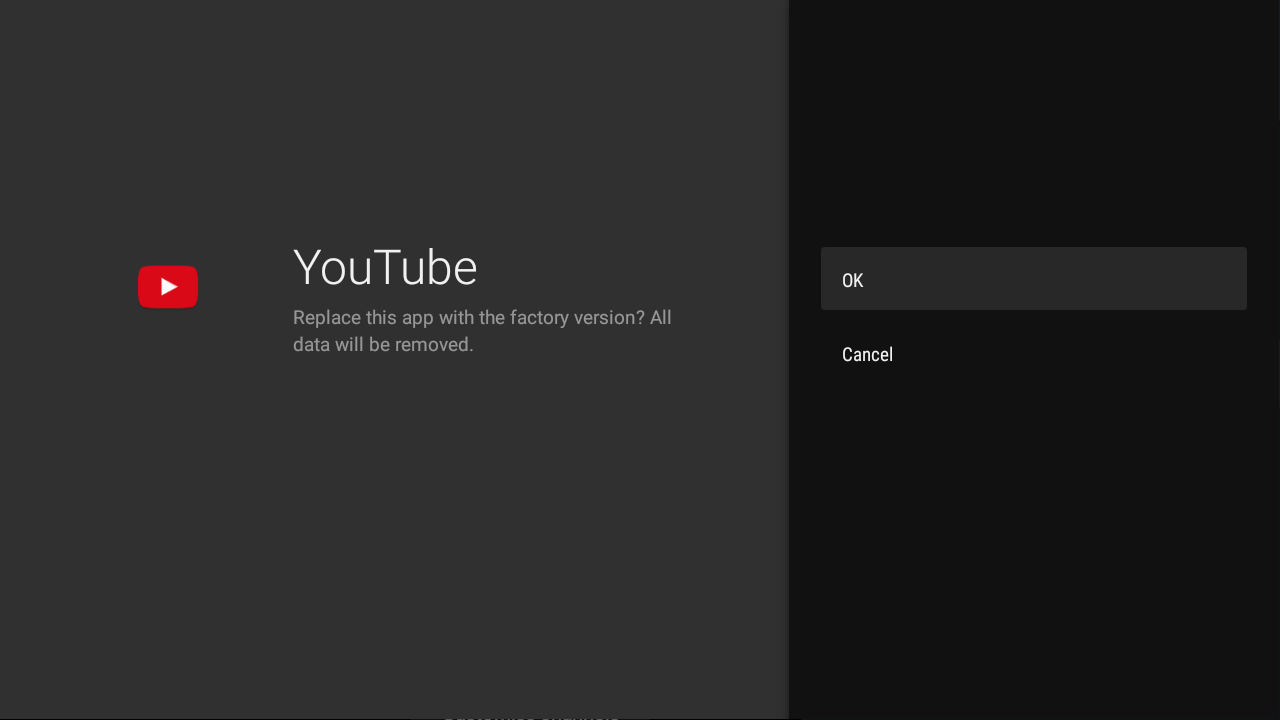This screenshot has height=720, width=1280.
Task: Confirm with the OK button
Action: click(x=1033, y=279)
